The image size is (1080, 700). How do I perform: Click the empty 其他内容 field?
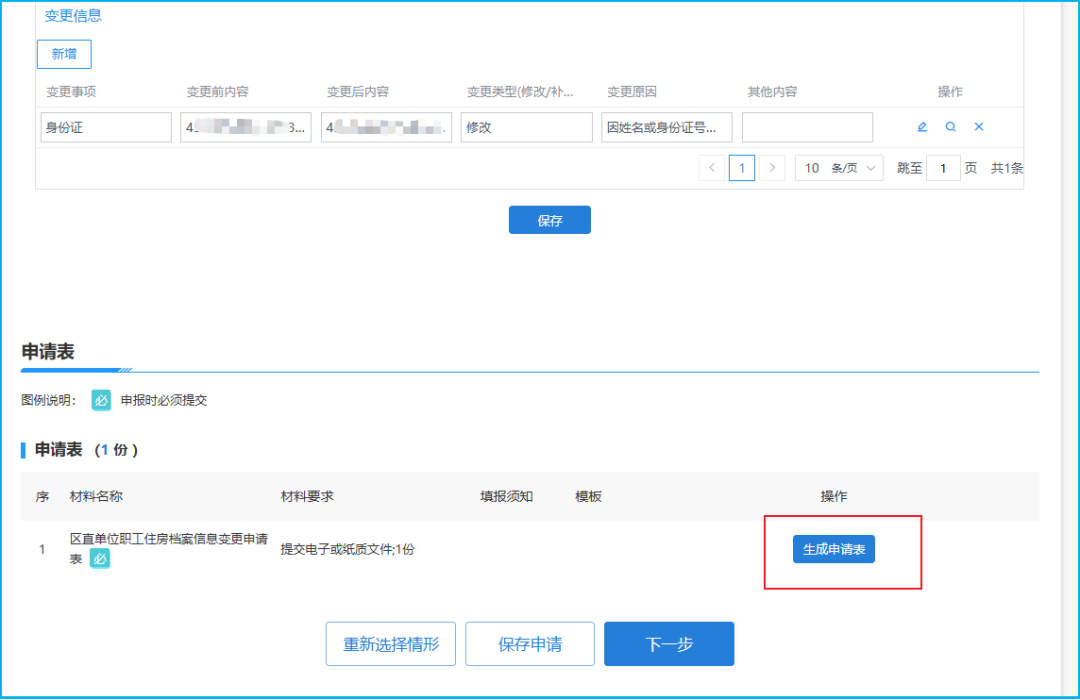pyautogui.click(x=807, y=127)
